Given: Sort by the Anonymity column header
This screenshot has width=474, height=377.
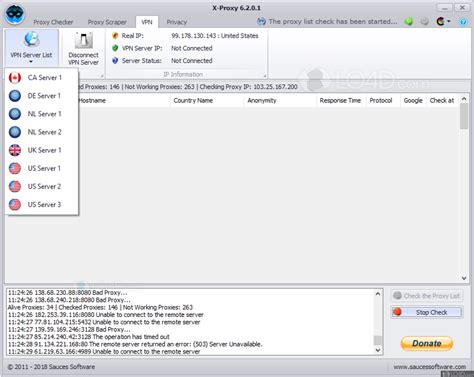Looking at the screenshot, I should click(280, 100).
